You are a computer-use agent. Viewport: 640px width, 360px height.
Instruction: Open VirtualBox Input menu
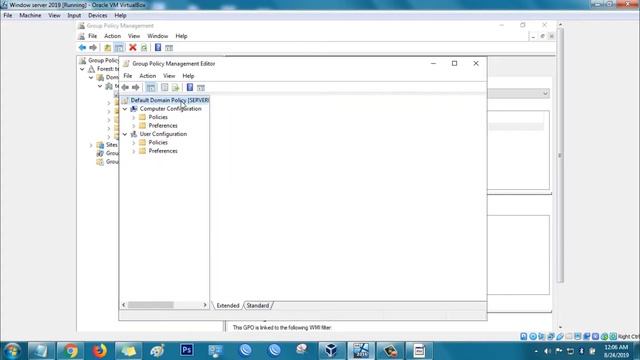coord(74,16)
